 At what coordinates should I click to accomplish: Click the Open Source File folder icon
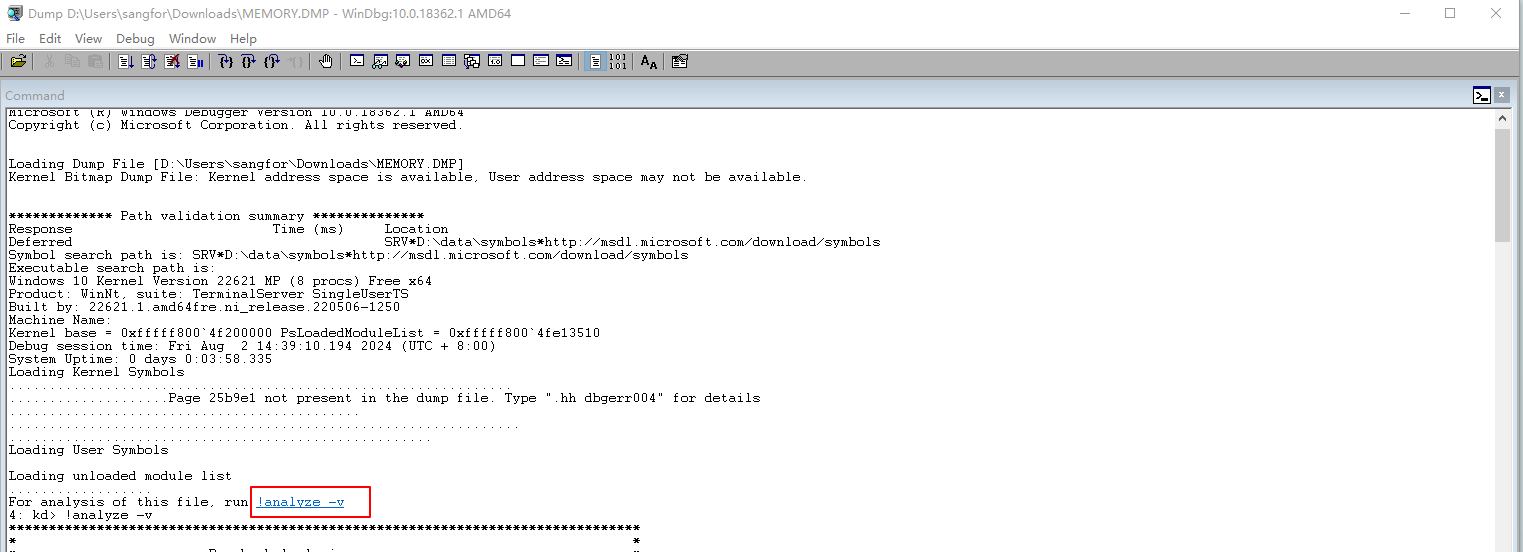(x=18, y=62)
